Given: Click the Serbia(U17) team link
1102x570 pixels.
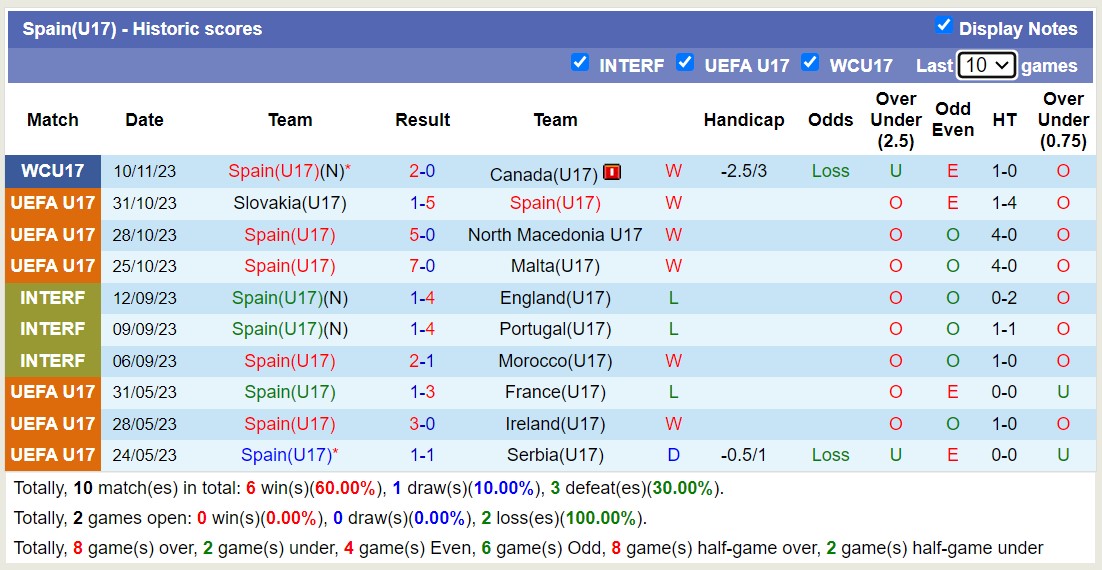Looking at the screenshot, I should pyautogui.click(x=555, y=455).
